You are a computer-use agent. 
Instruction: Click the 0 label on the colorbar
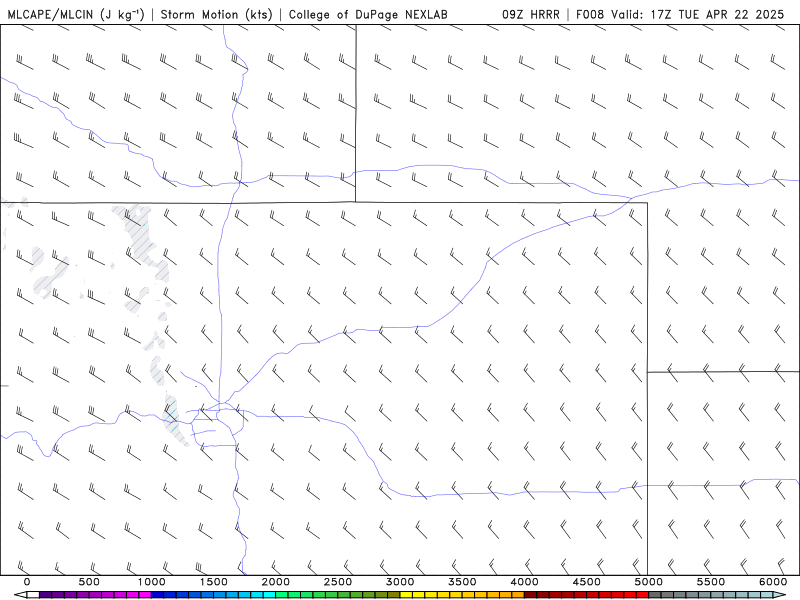click(x=27, y=582)
